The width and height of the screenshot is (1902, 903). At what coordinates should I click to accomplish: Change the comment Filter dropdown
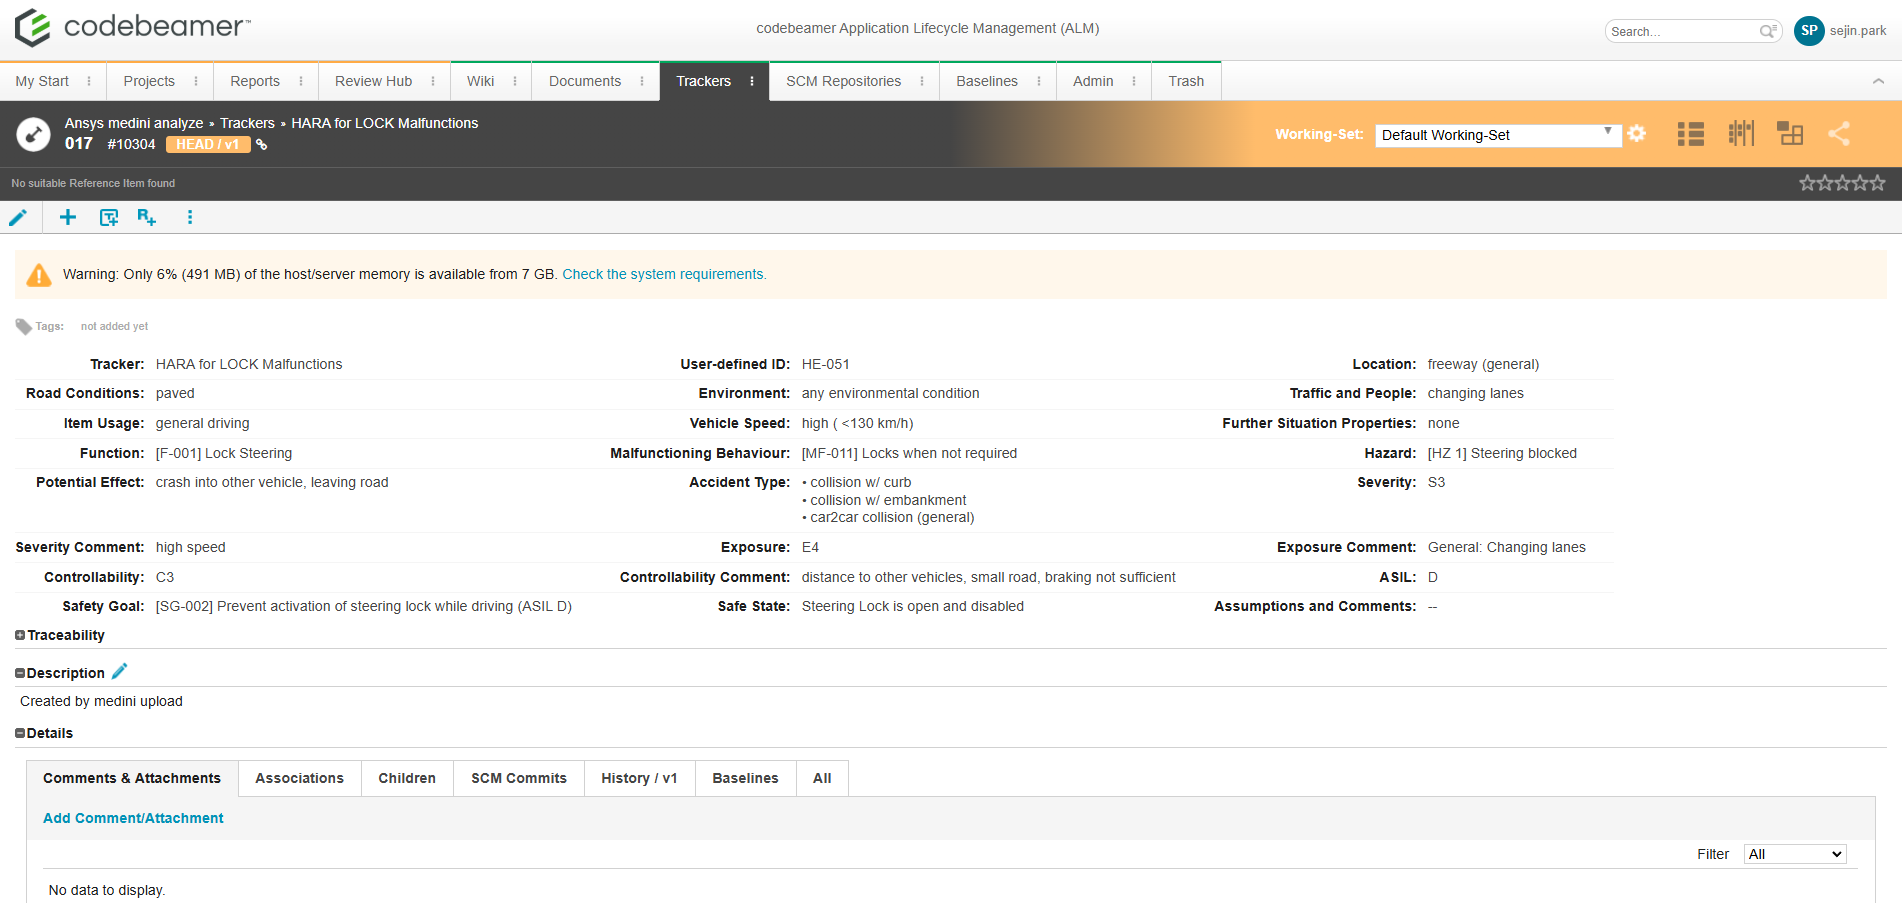(x=1794, y=854)
